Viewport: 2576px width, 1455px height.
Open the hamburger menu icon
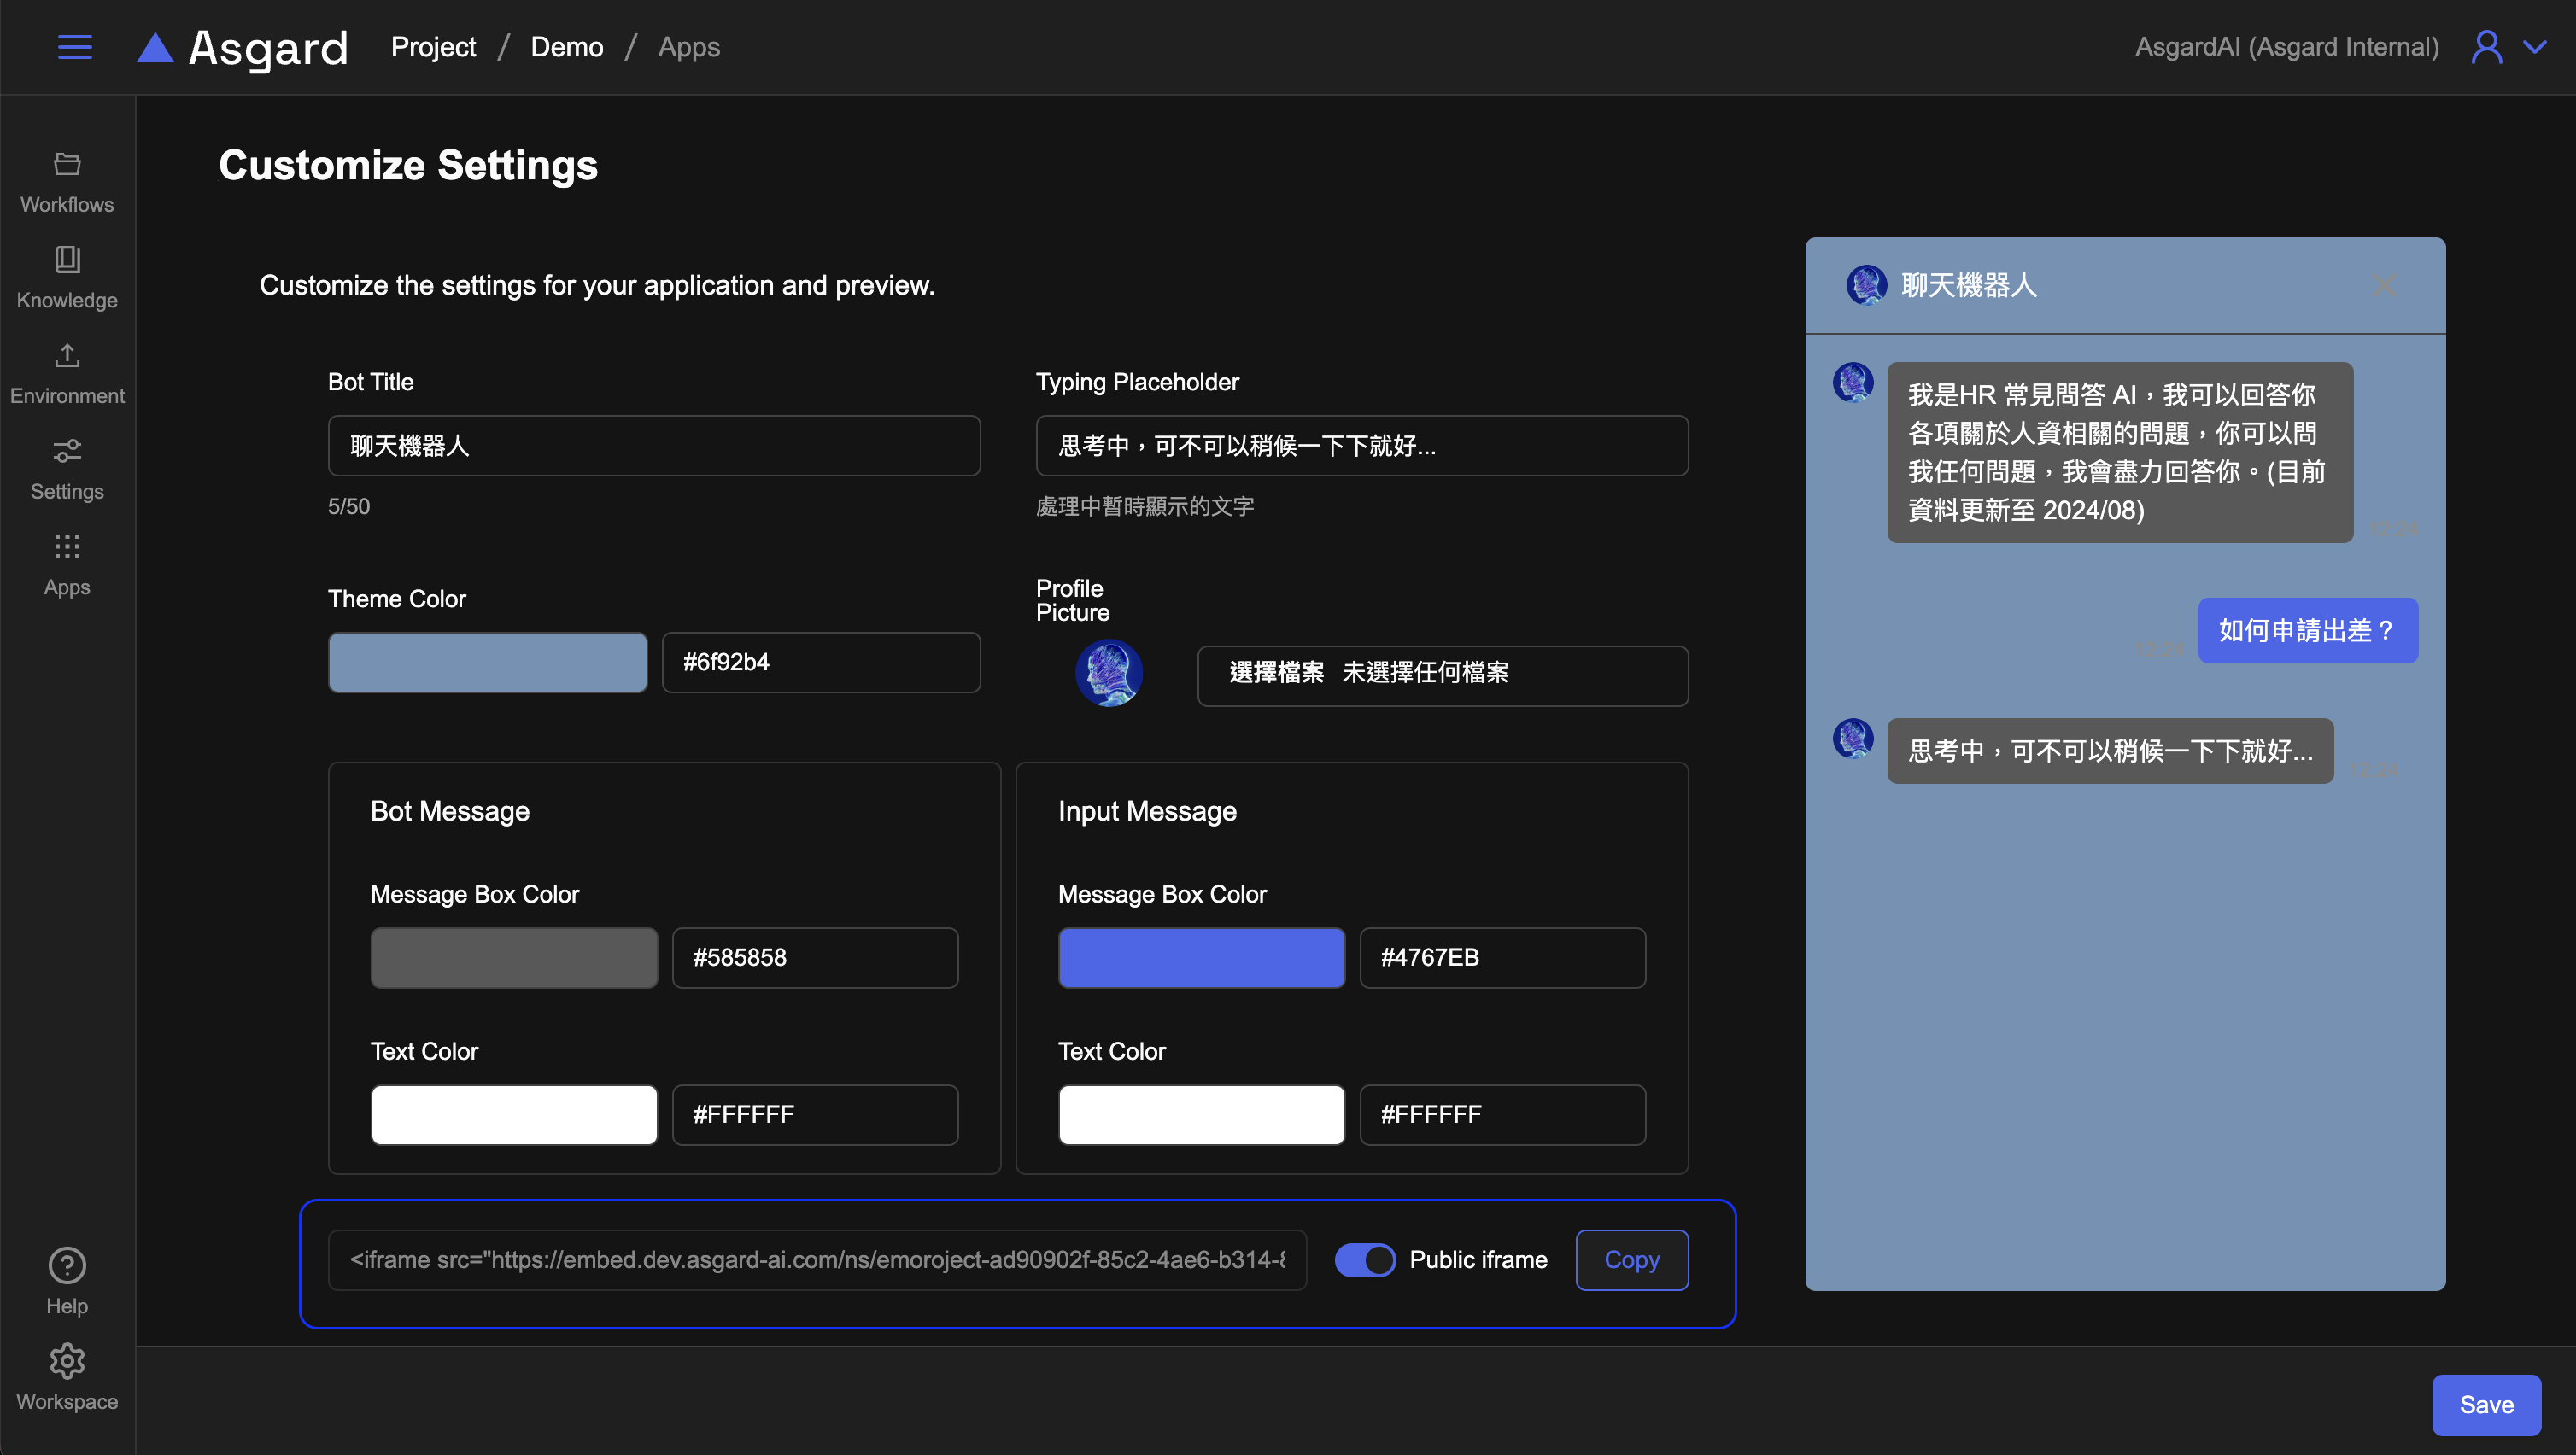(75, 47)
